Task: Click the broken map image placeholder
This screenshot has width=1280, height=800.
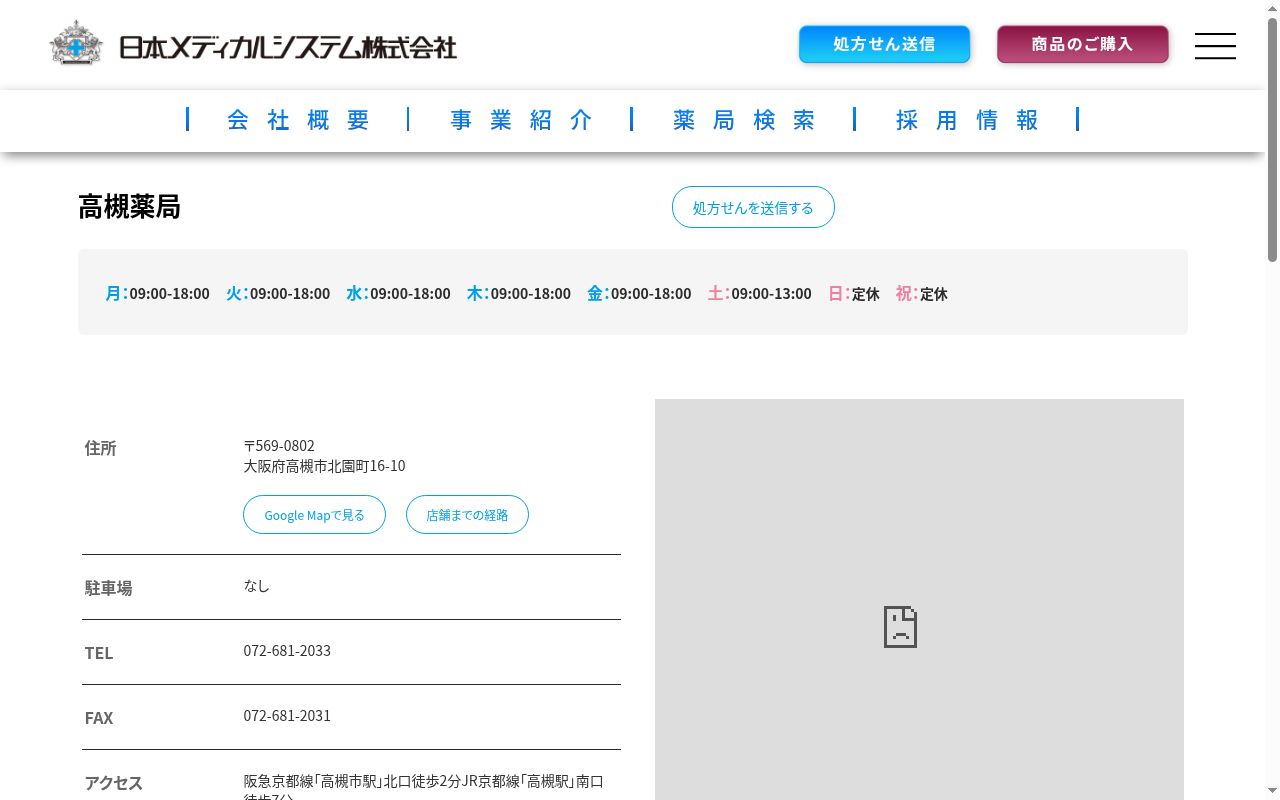Action: tap(919, 600)
